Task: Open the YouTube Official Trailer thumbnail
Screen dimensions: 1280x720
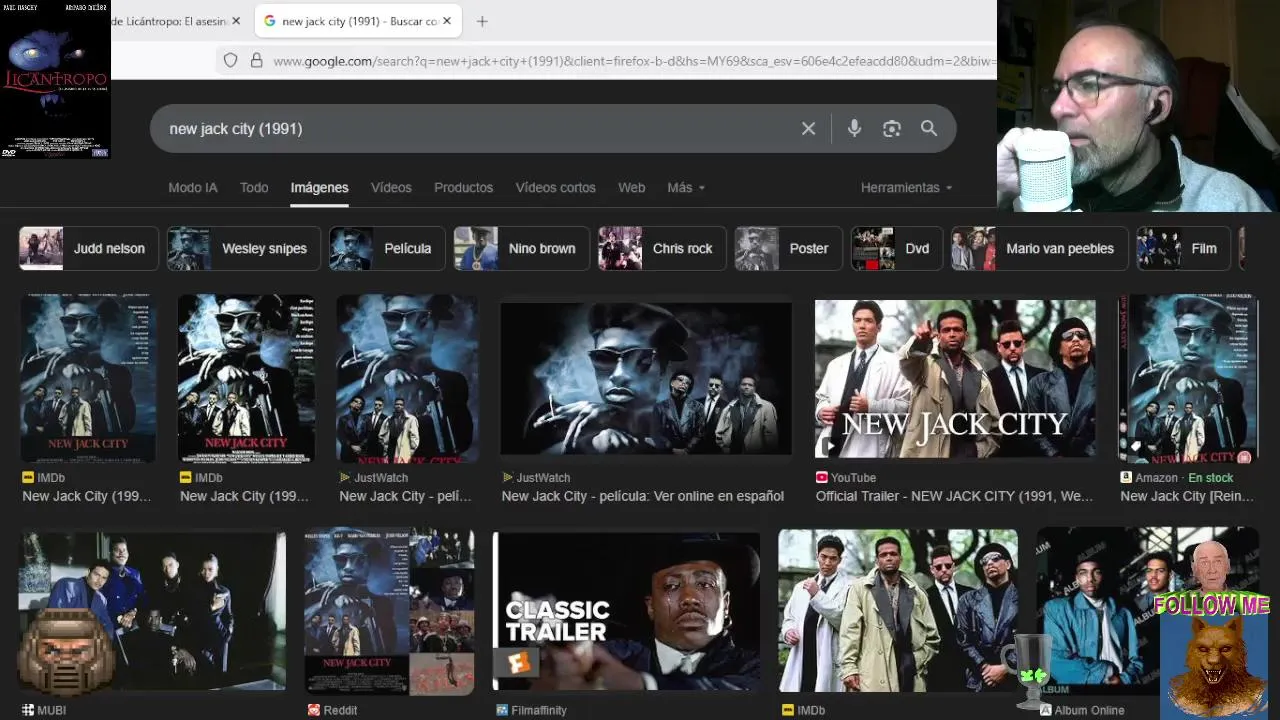Action: pos(955,378)
